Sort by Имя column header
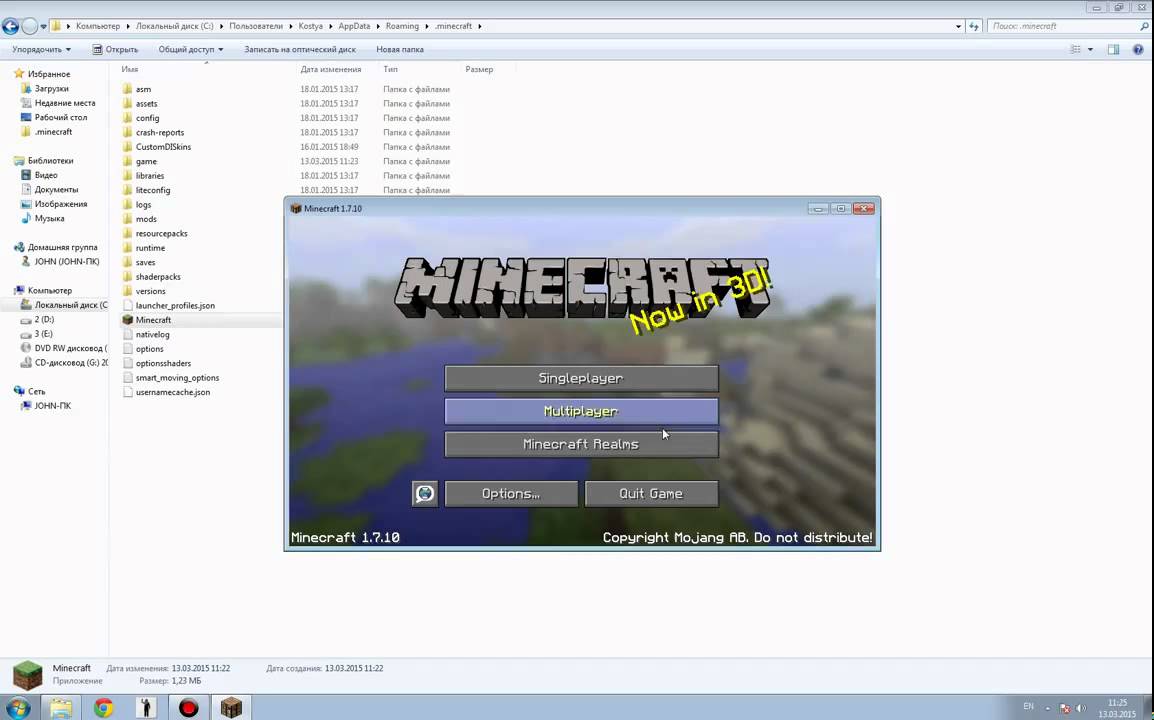The image size is (1154, 720). [x=130, y=69]
